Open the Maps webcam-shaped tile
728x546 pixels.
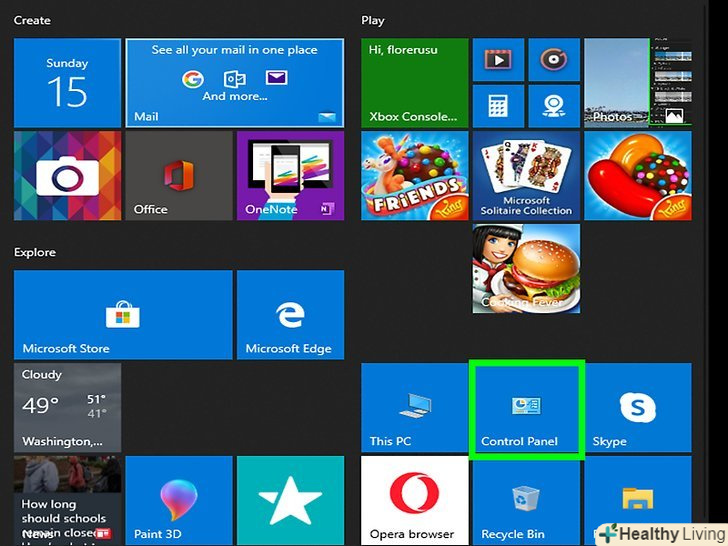(x=554, y=106)
